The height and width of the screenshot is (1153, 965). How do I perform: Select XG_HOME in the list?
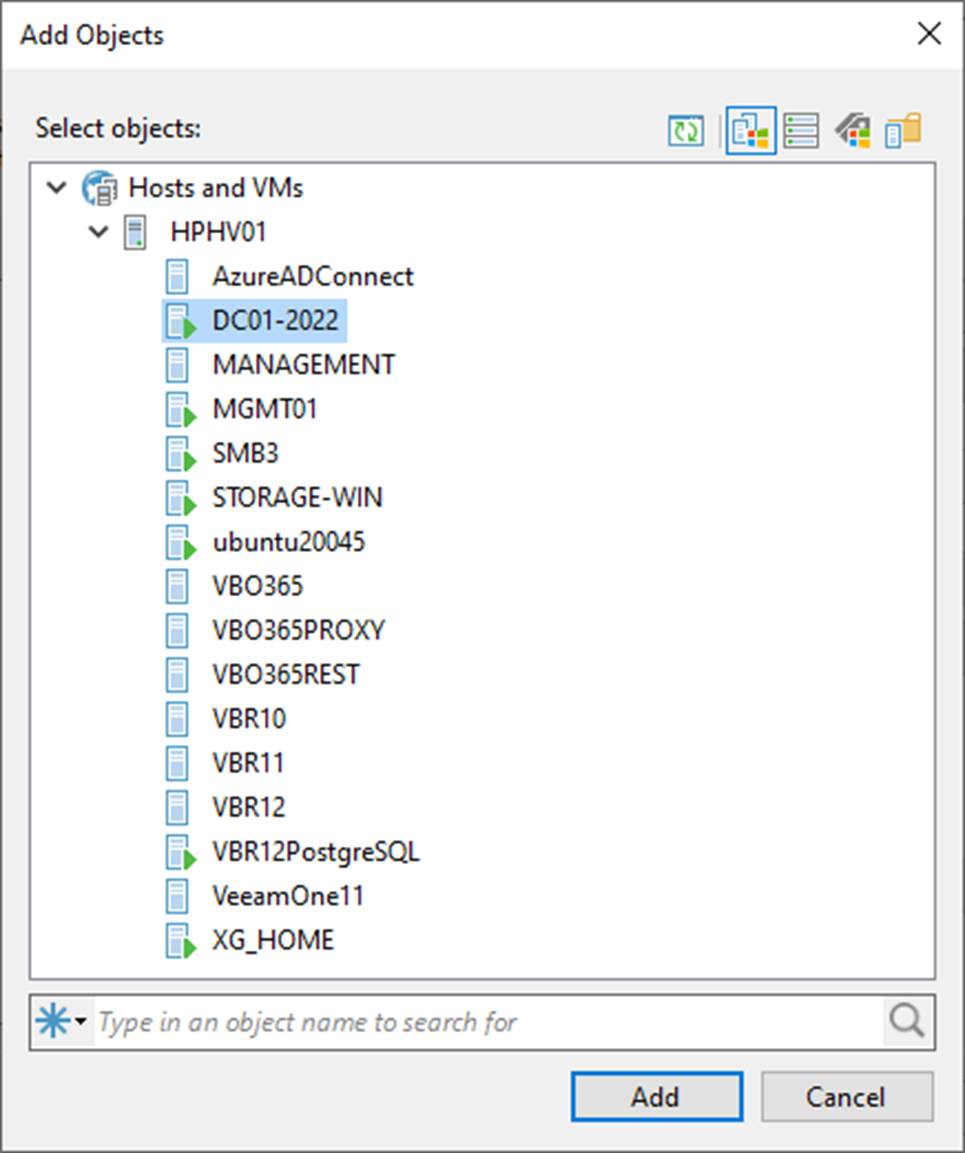pyautogui.click(x=273, y=940)
